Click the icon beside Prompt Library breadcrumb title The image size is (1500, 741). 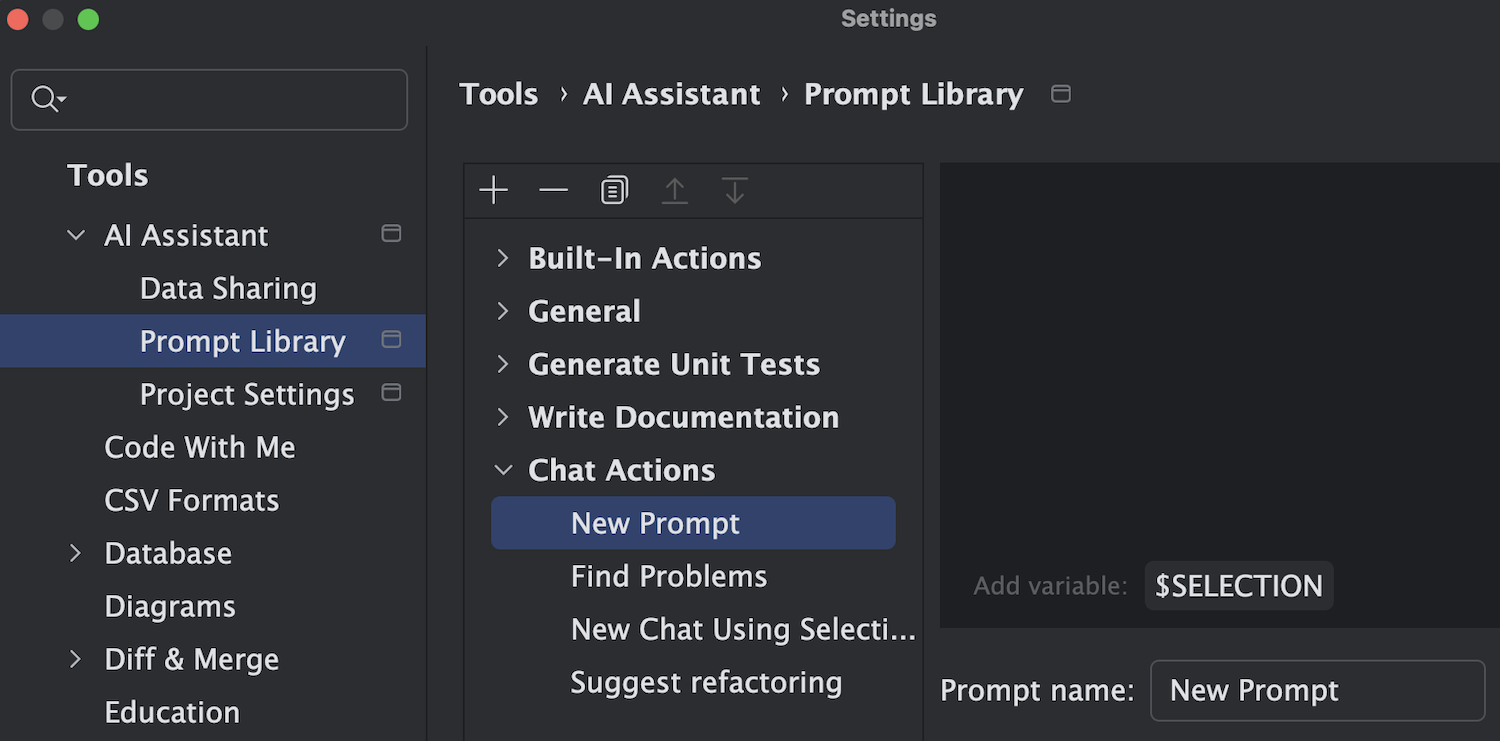point(1061,94)
